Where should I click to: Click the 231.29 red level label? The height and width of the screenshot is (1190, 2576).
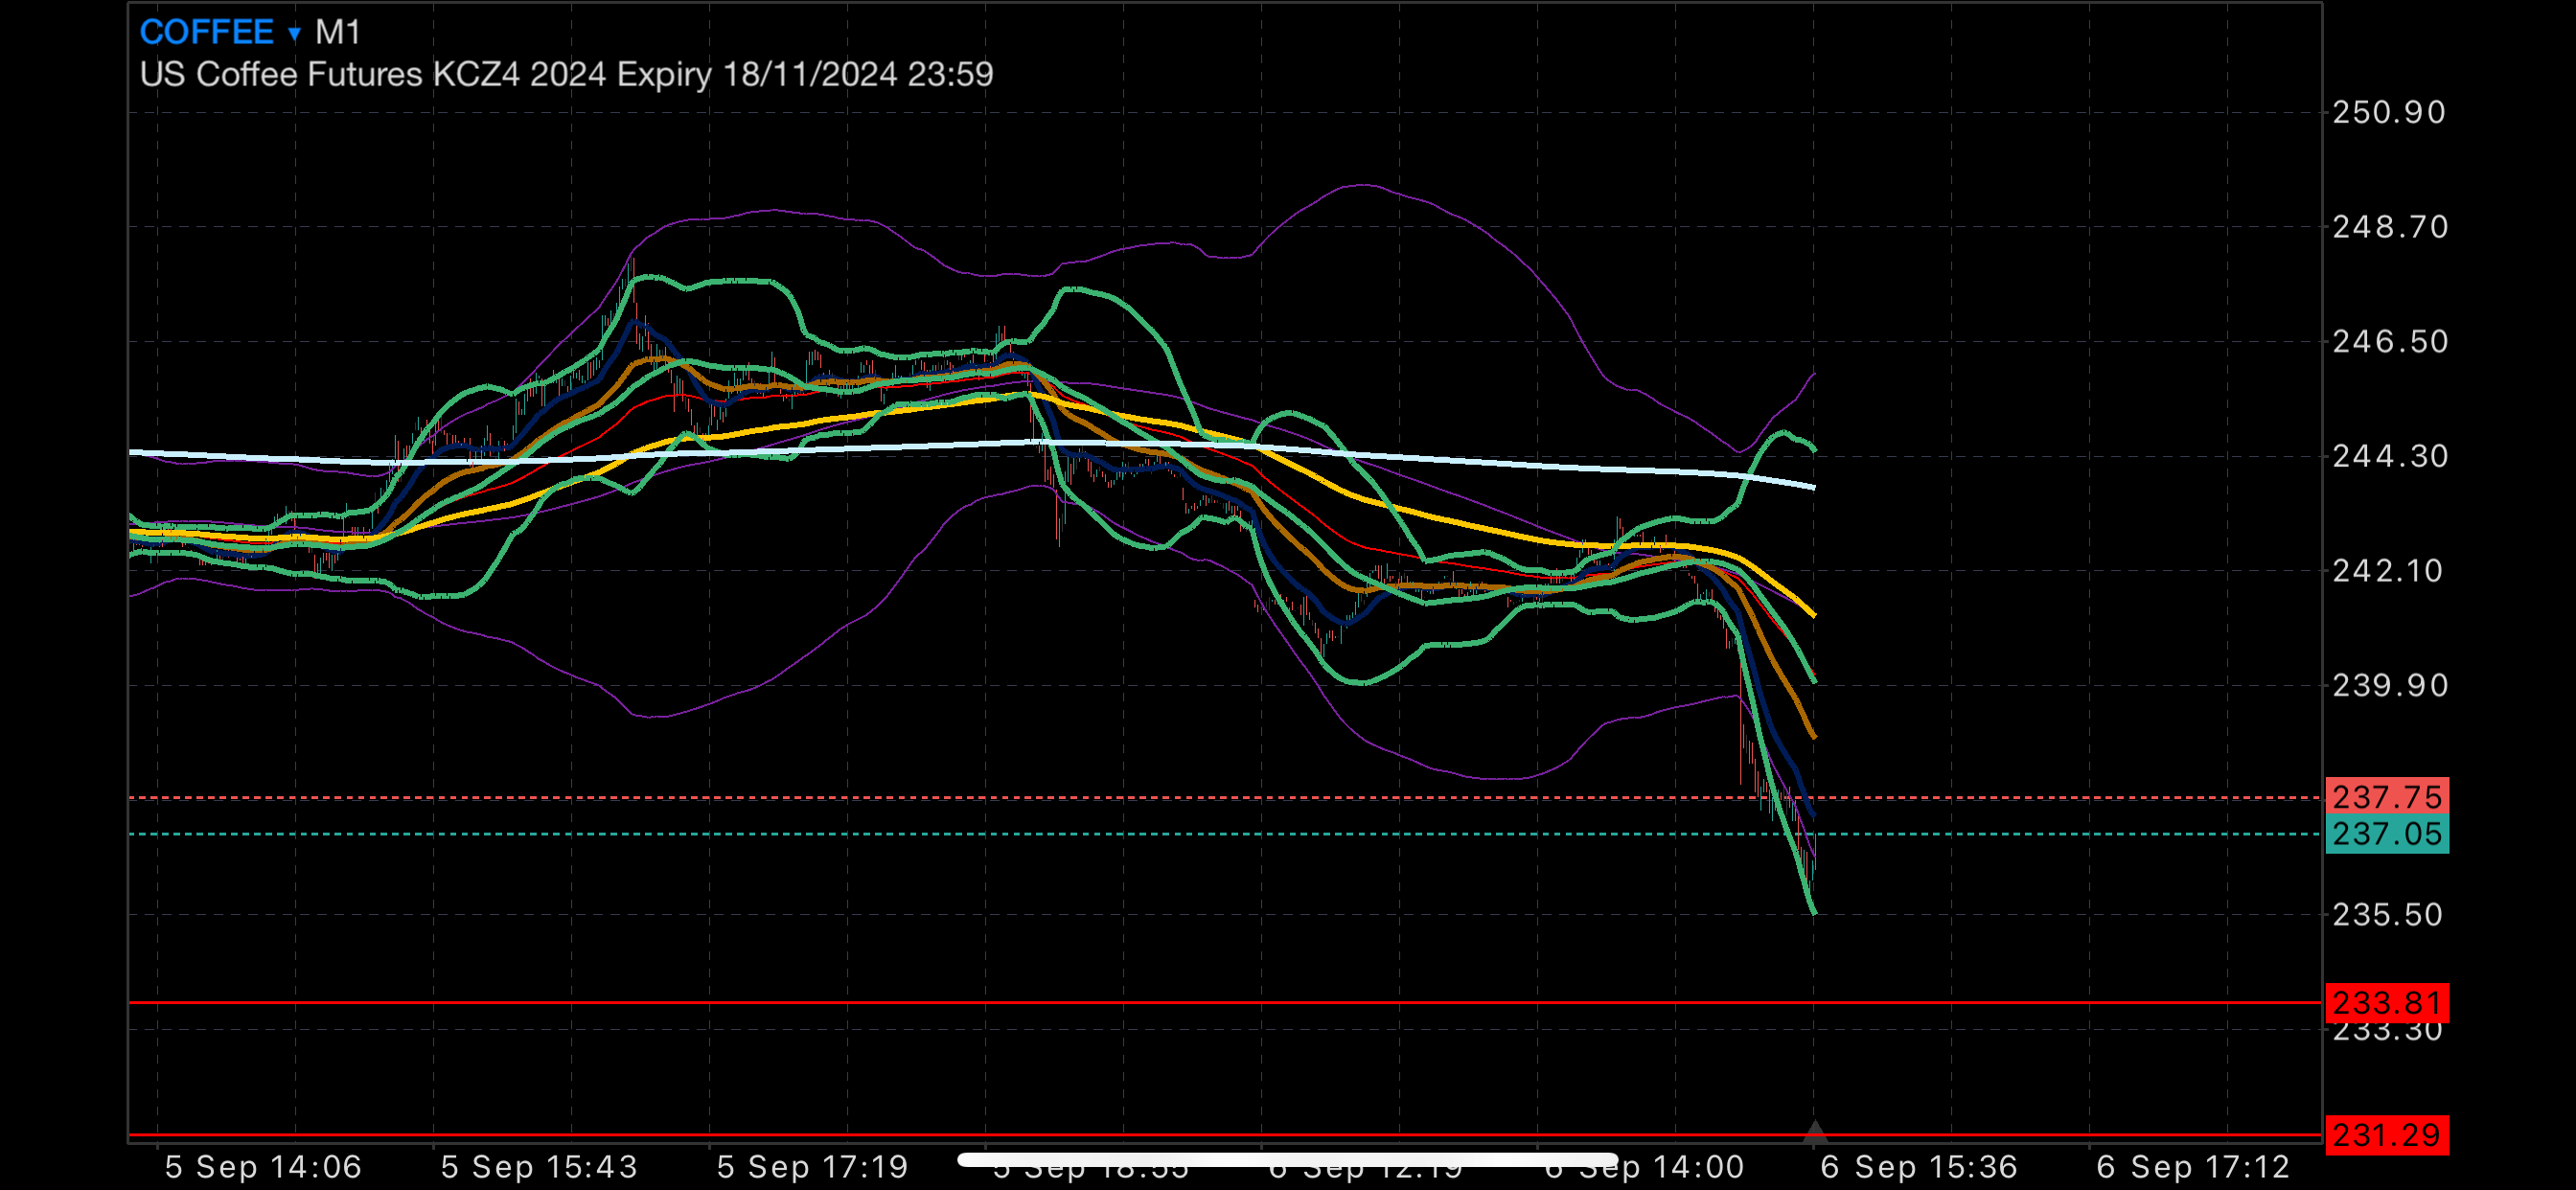pyautogui.click(x=2386, y=1135)
